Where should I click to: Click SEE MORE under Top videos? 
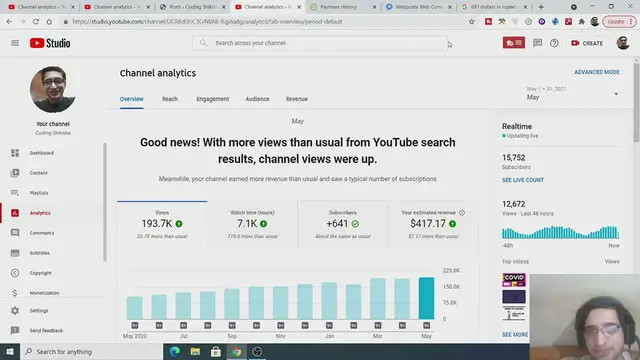click(x=515, y=335)
